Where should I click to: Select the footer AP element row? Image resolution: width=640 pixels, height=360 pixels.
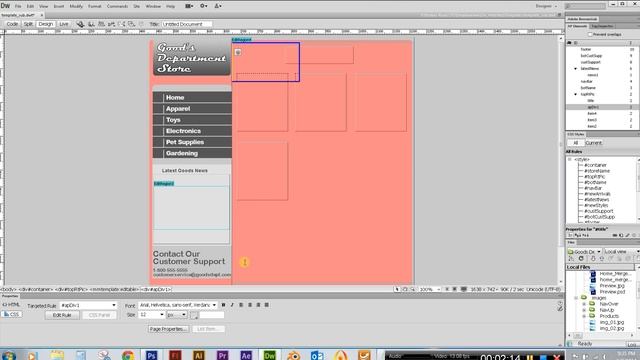601,49
